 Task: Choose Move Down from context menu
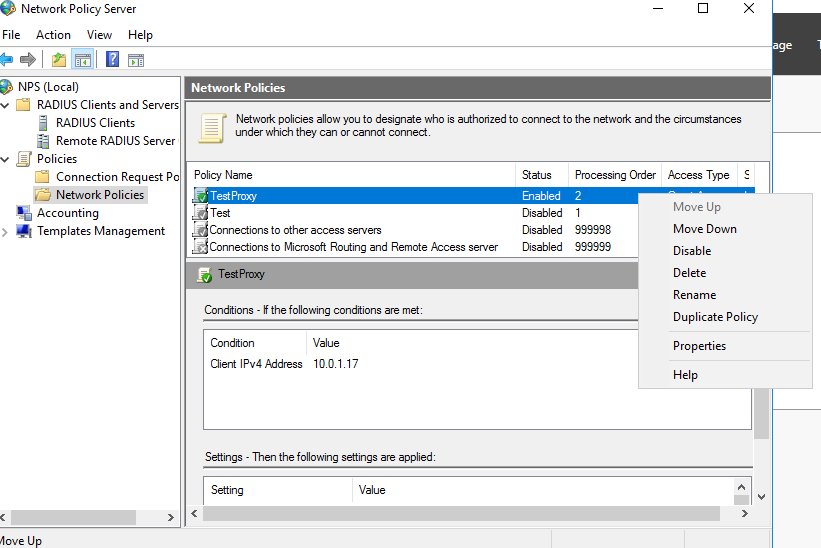click(704, 229)
